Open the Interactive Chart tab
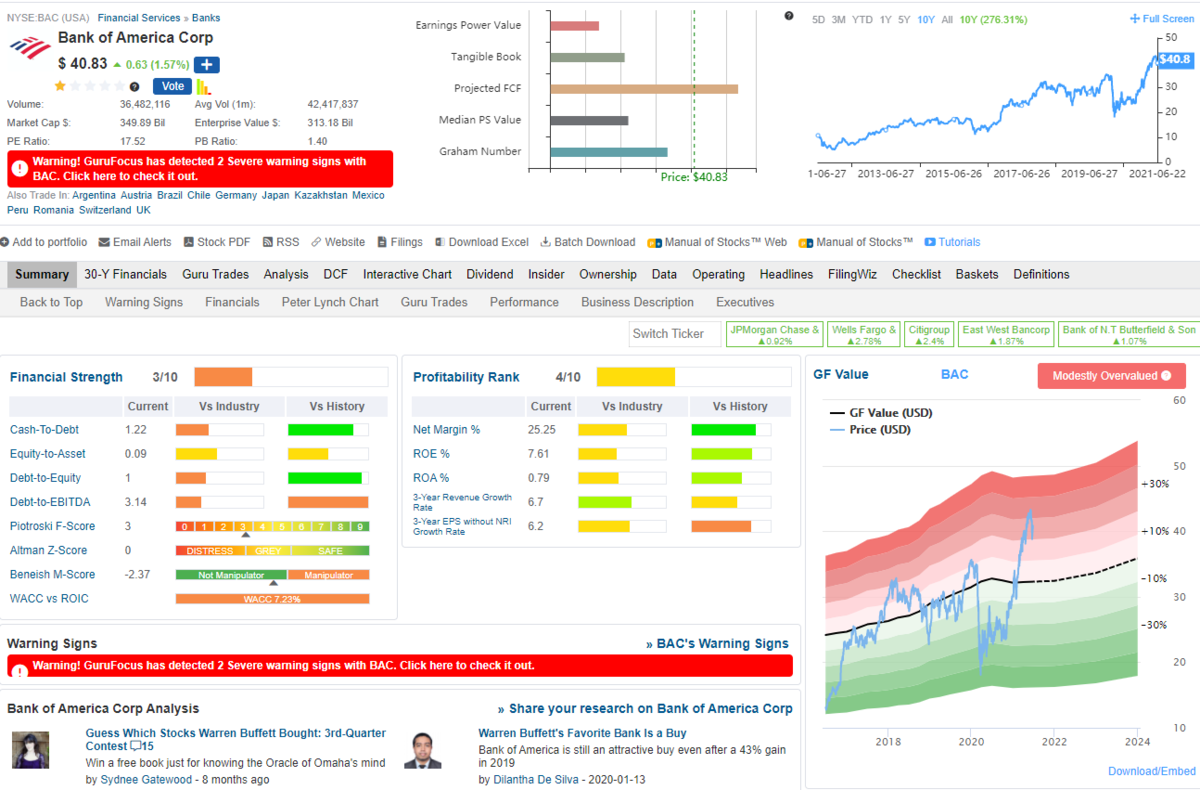The height and width of the screenshot is (790, 1200). pos(407,274)
